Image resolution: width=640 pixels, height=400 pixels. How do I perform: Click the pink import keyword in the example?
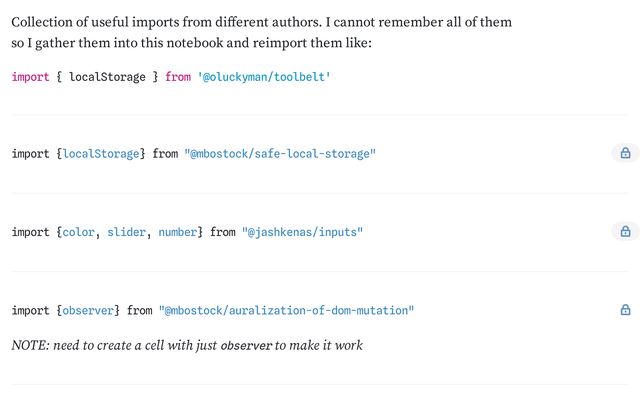coord(30,76)
